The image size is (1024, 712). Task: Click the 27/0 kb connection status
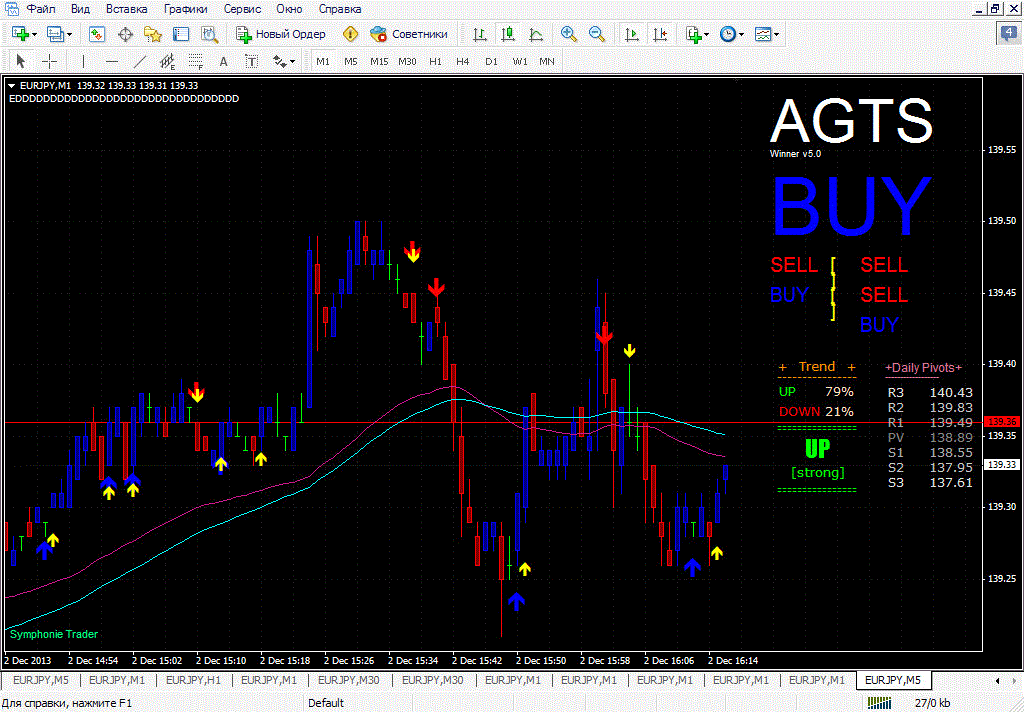pos(933,703)
